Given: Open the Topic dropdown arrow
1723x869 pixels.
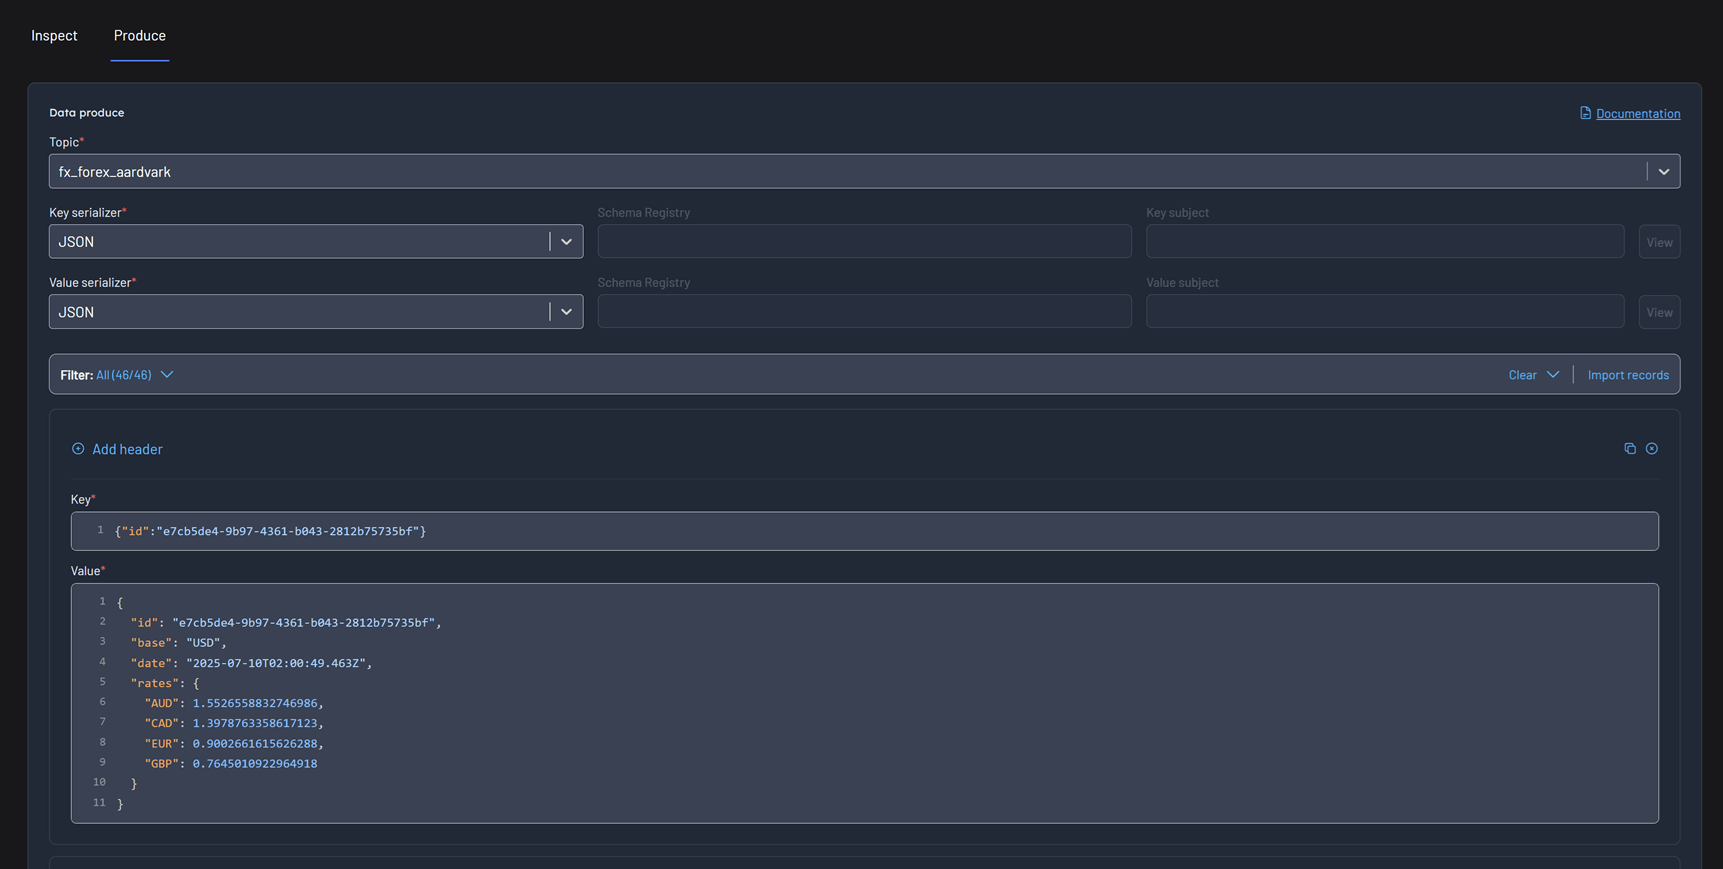Looking at the screenshot, I should coord(1663,172).
